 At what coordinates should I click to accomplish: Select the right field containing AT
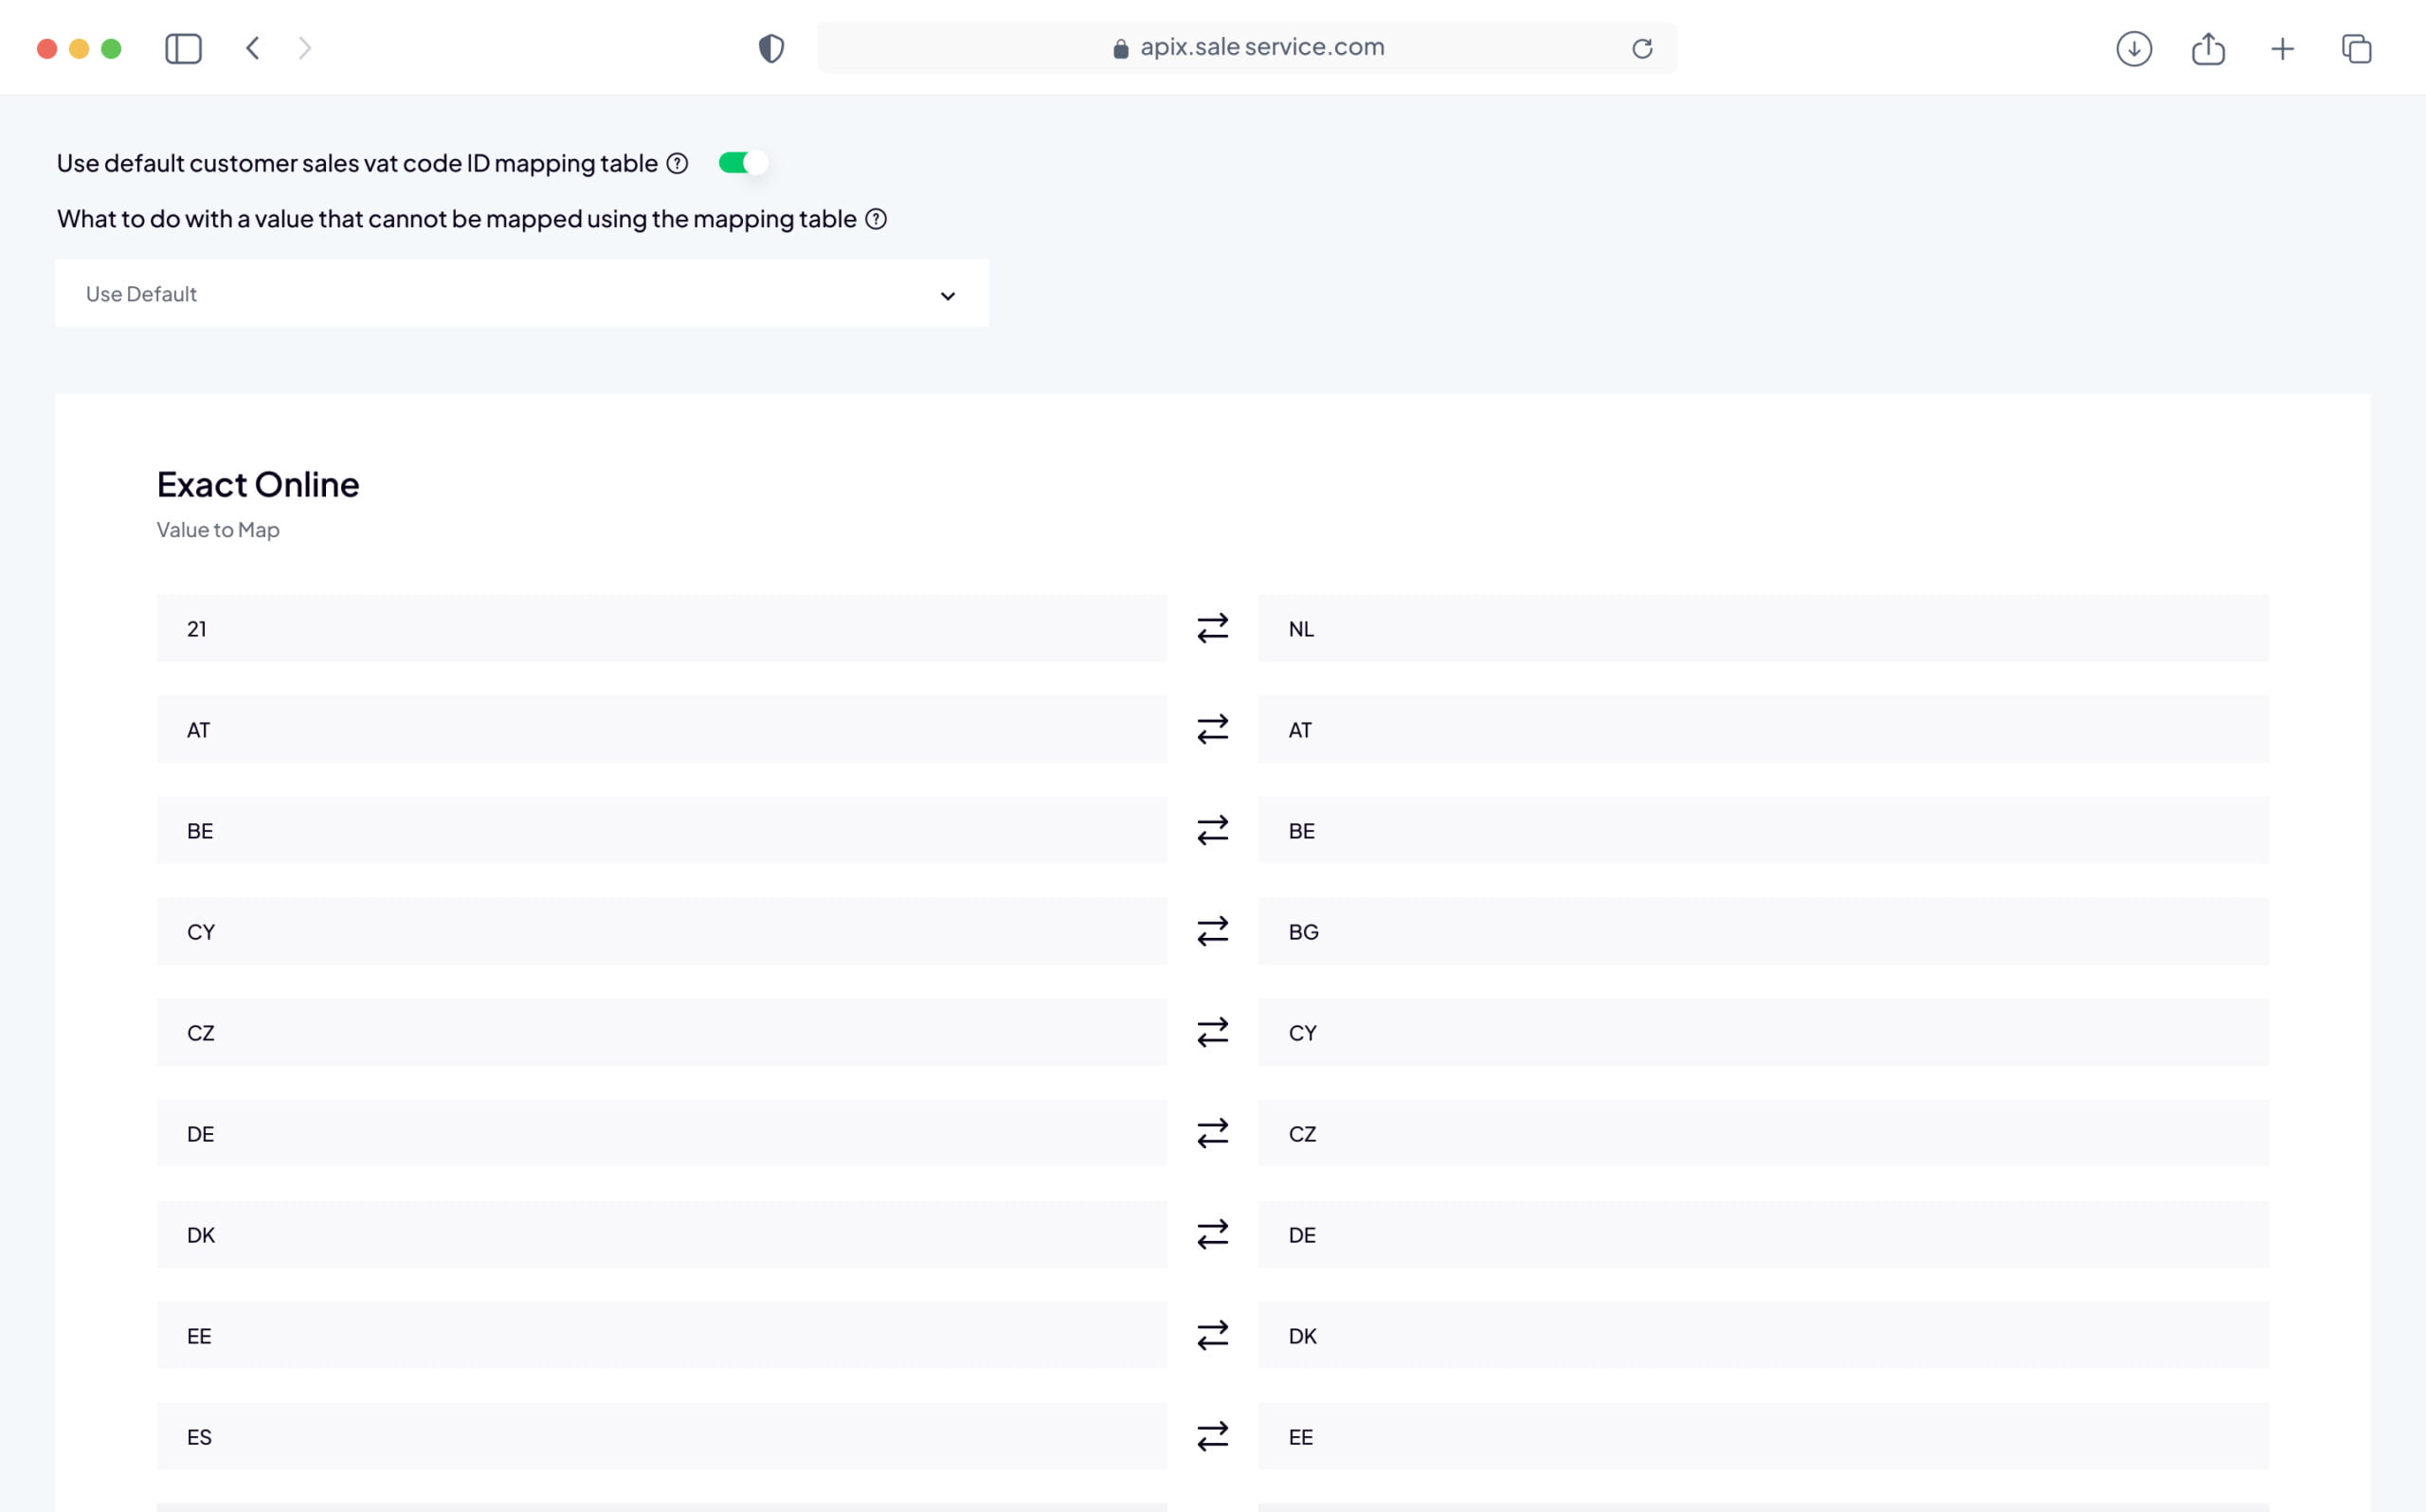tap(1763, 729)
